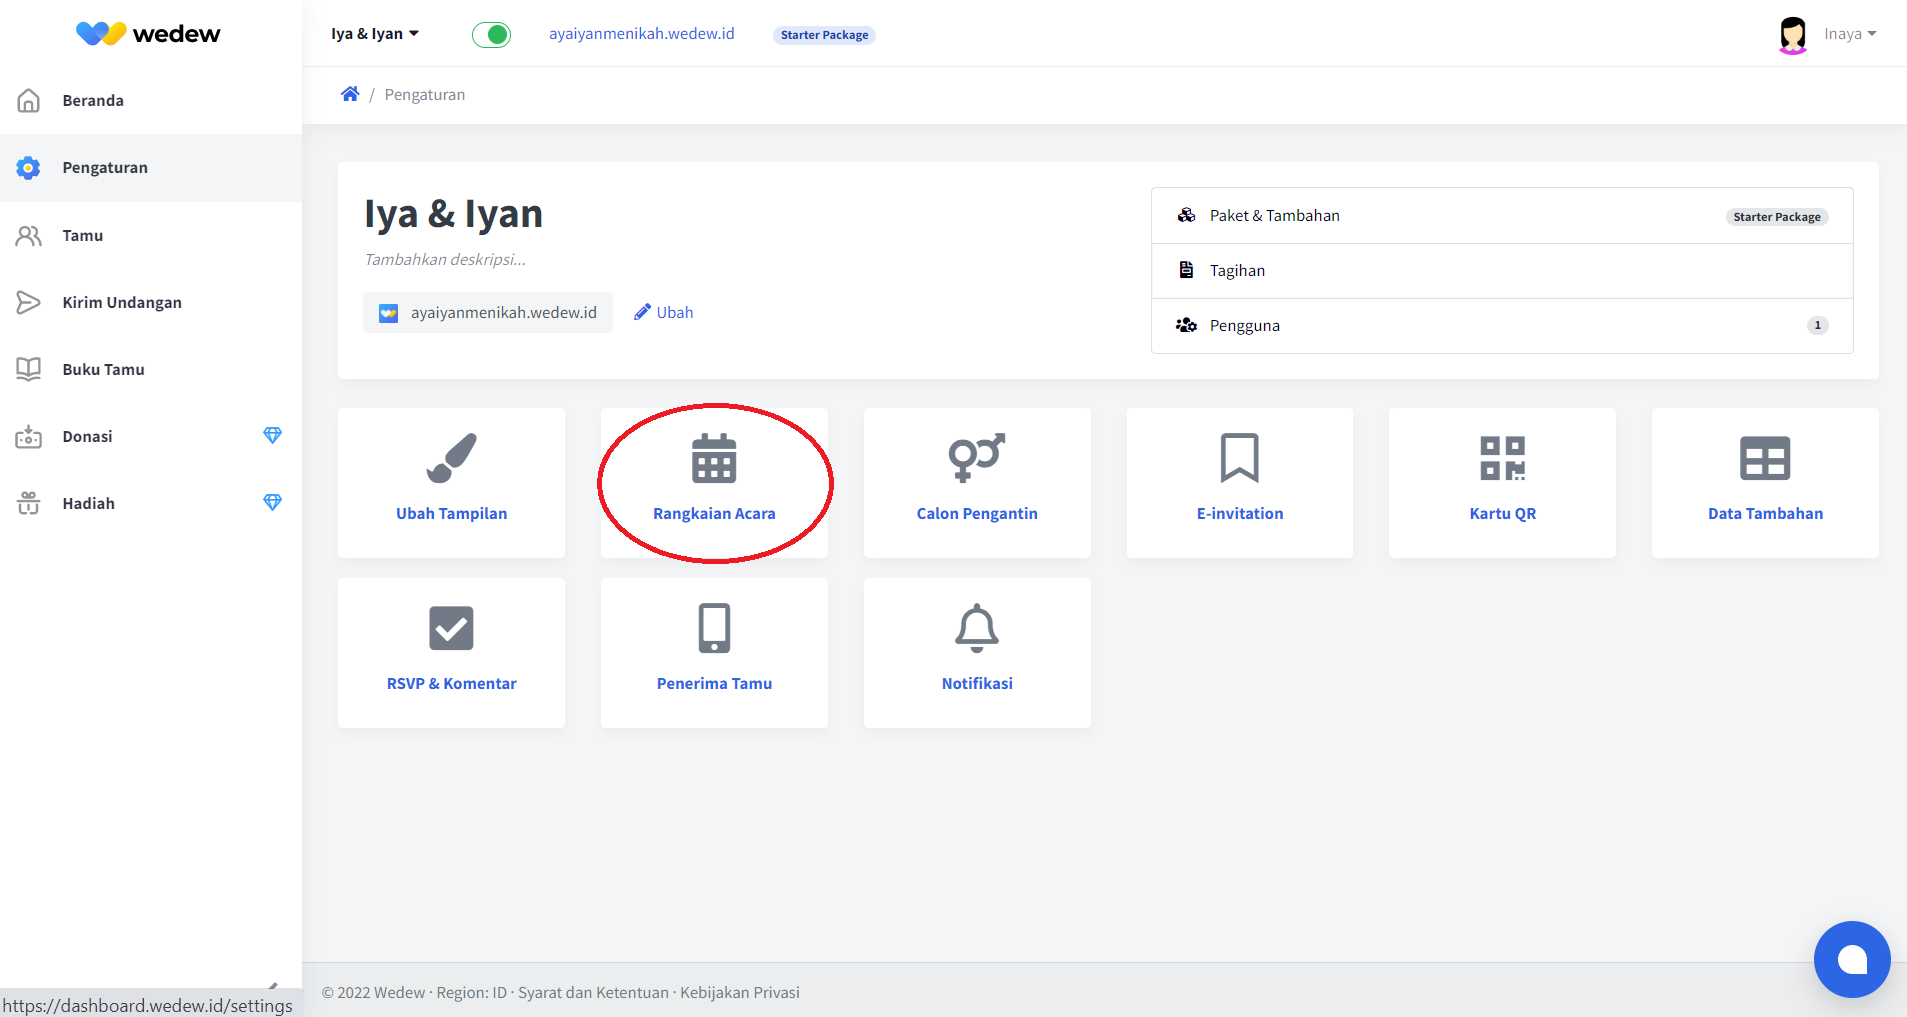The height and width of the screenshot is (1017, 1907).
Task: Open the Inaya account dropdown
Action: (1850, 34)
